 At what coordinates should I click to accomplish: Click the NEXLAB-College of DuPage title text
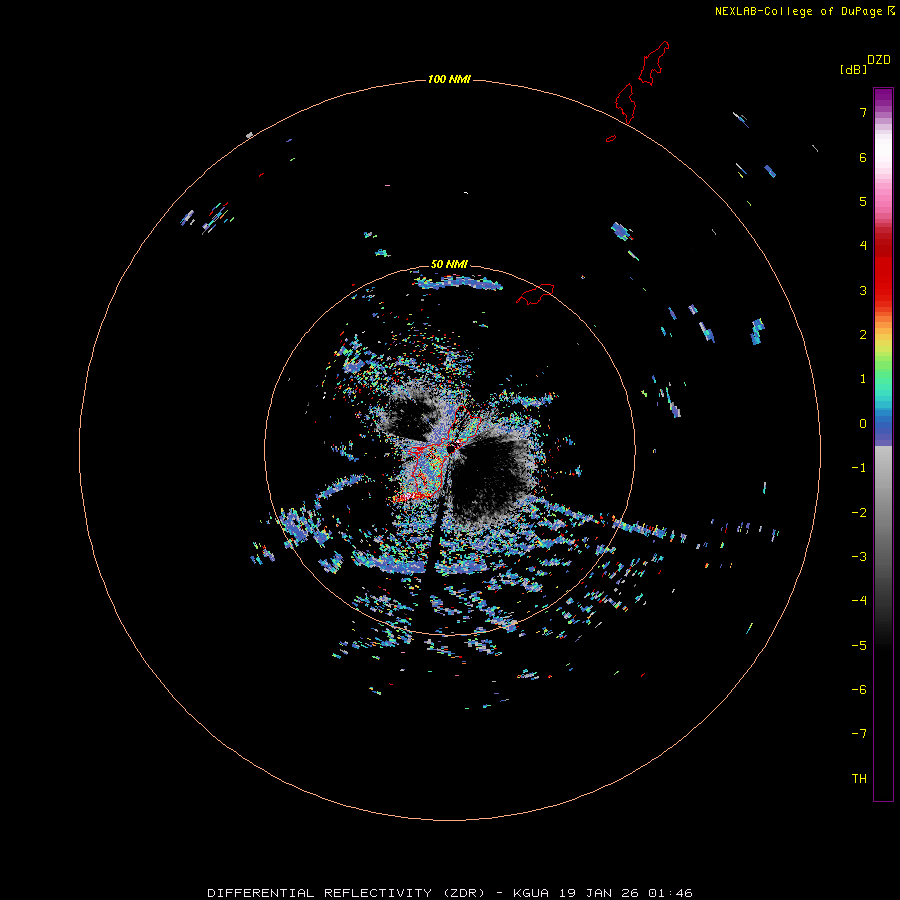tap(798, 11)
